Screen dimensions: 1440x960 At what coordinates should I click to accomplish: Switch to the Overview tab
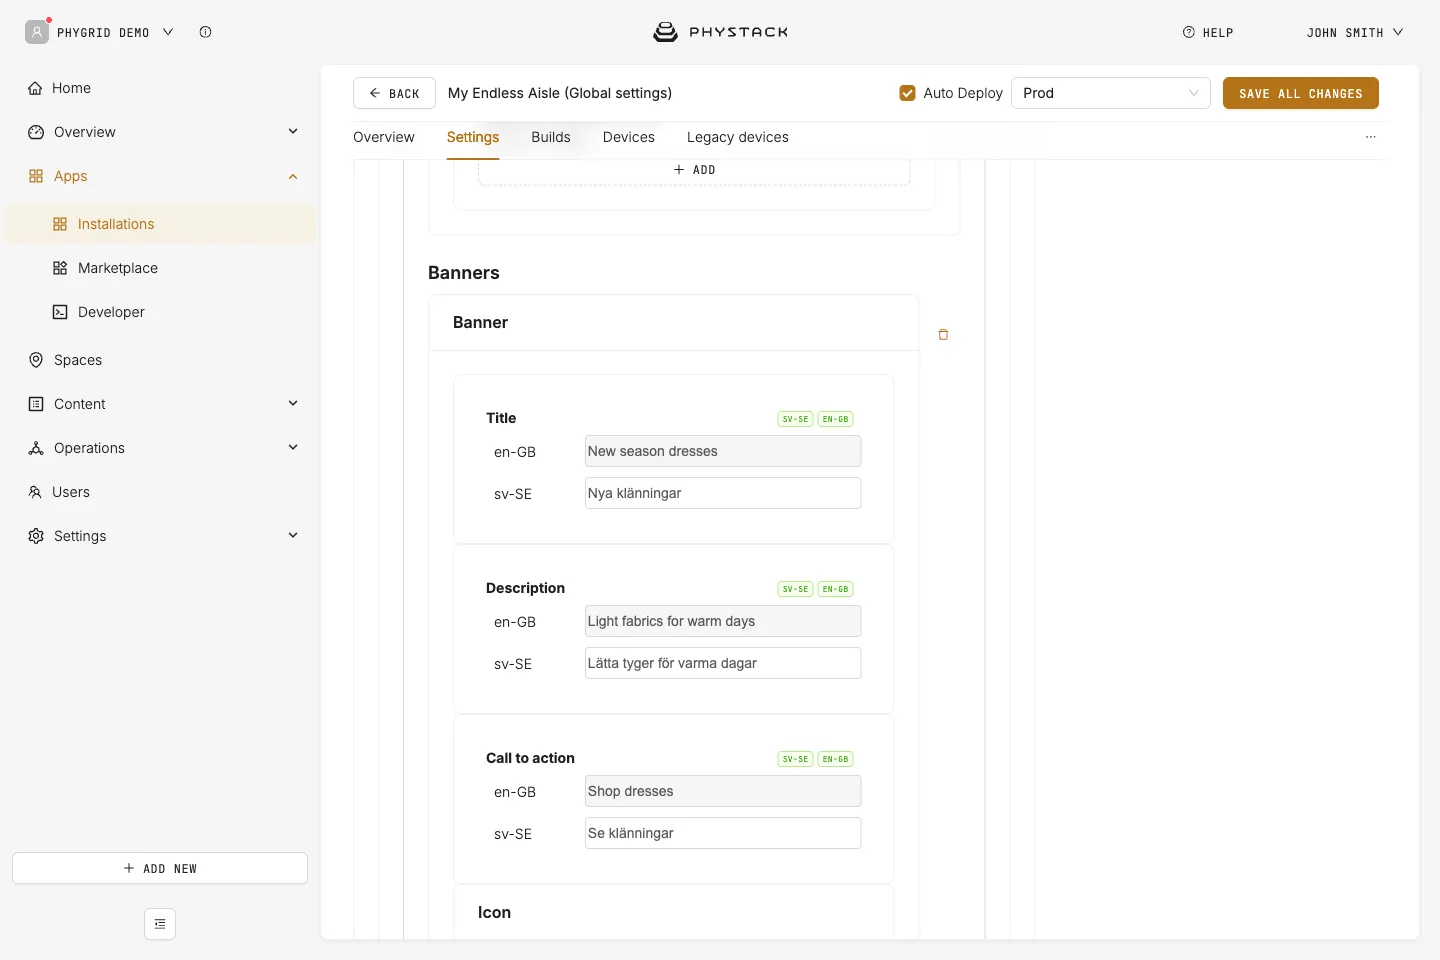click(384, 137)
